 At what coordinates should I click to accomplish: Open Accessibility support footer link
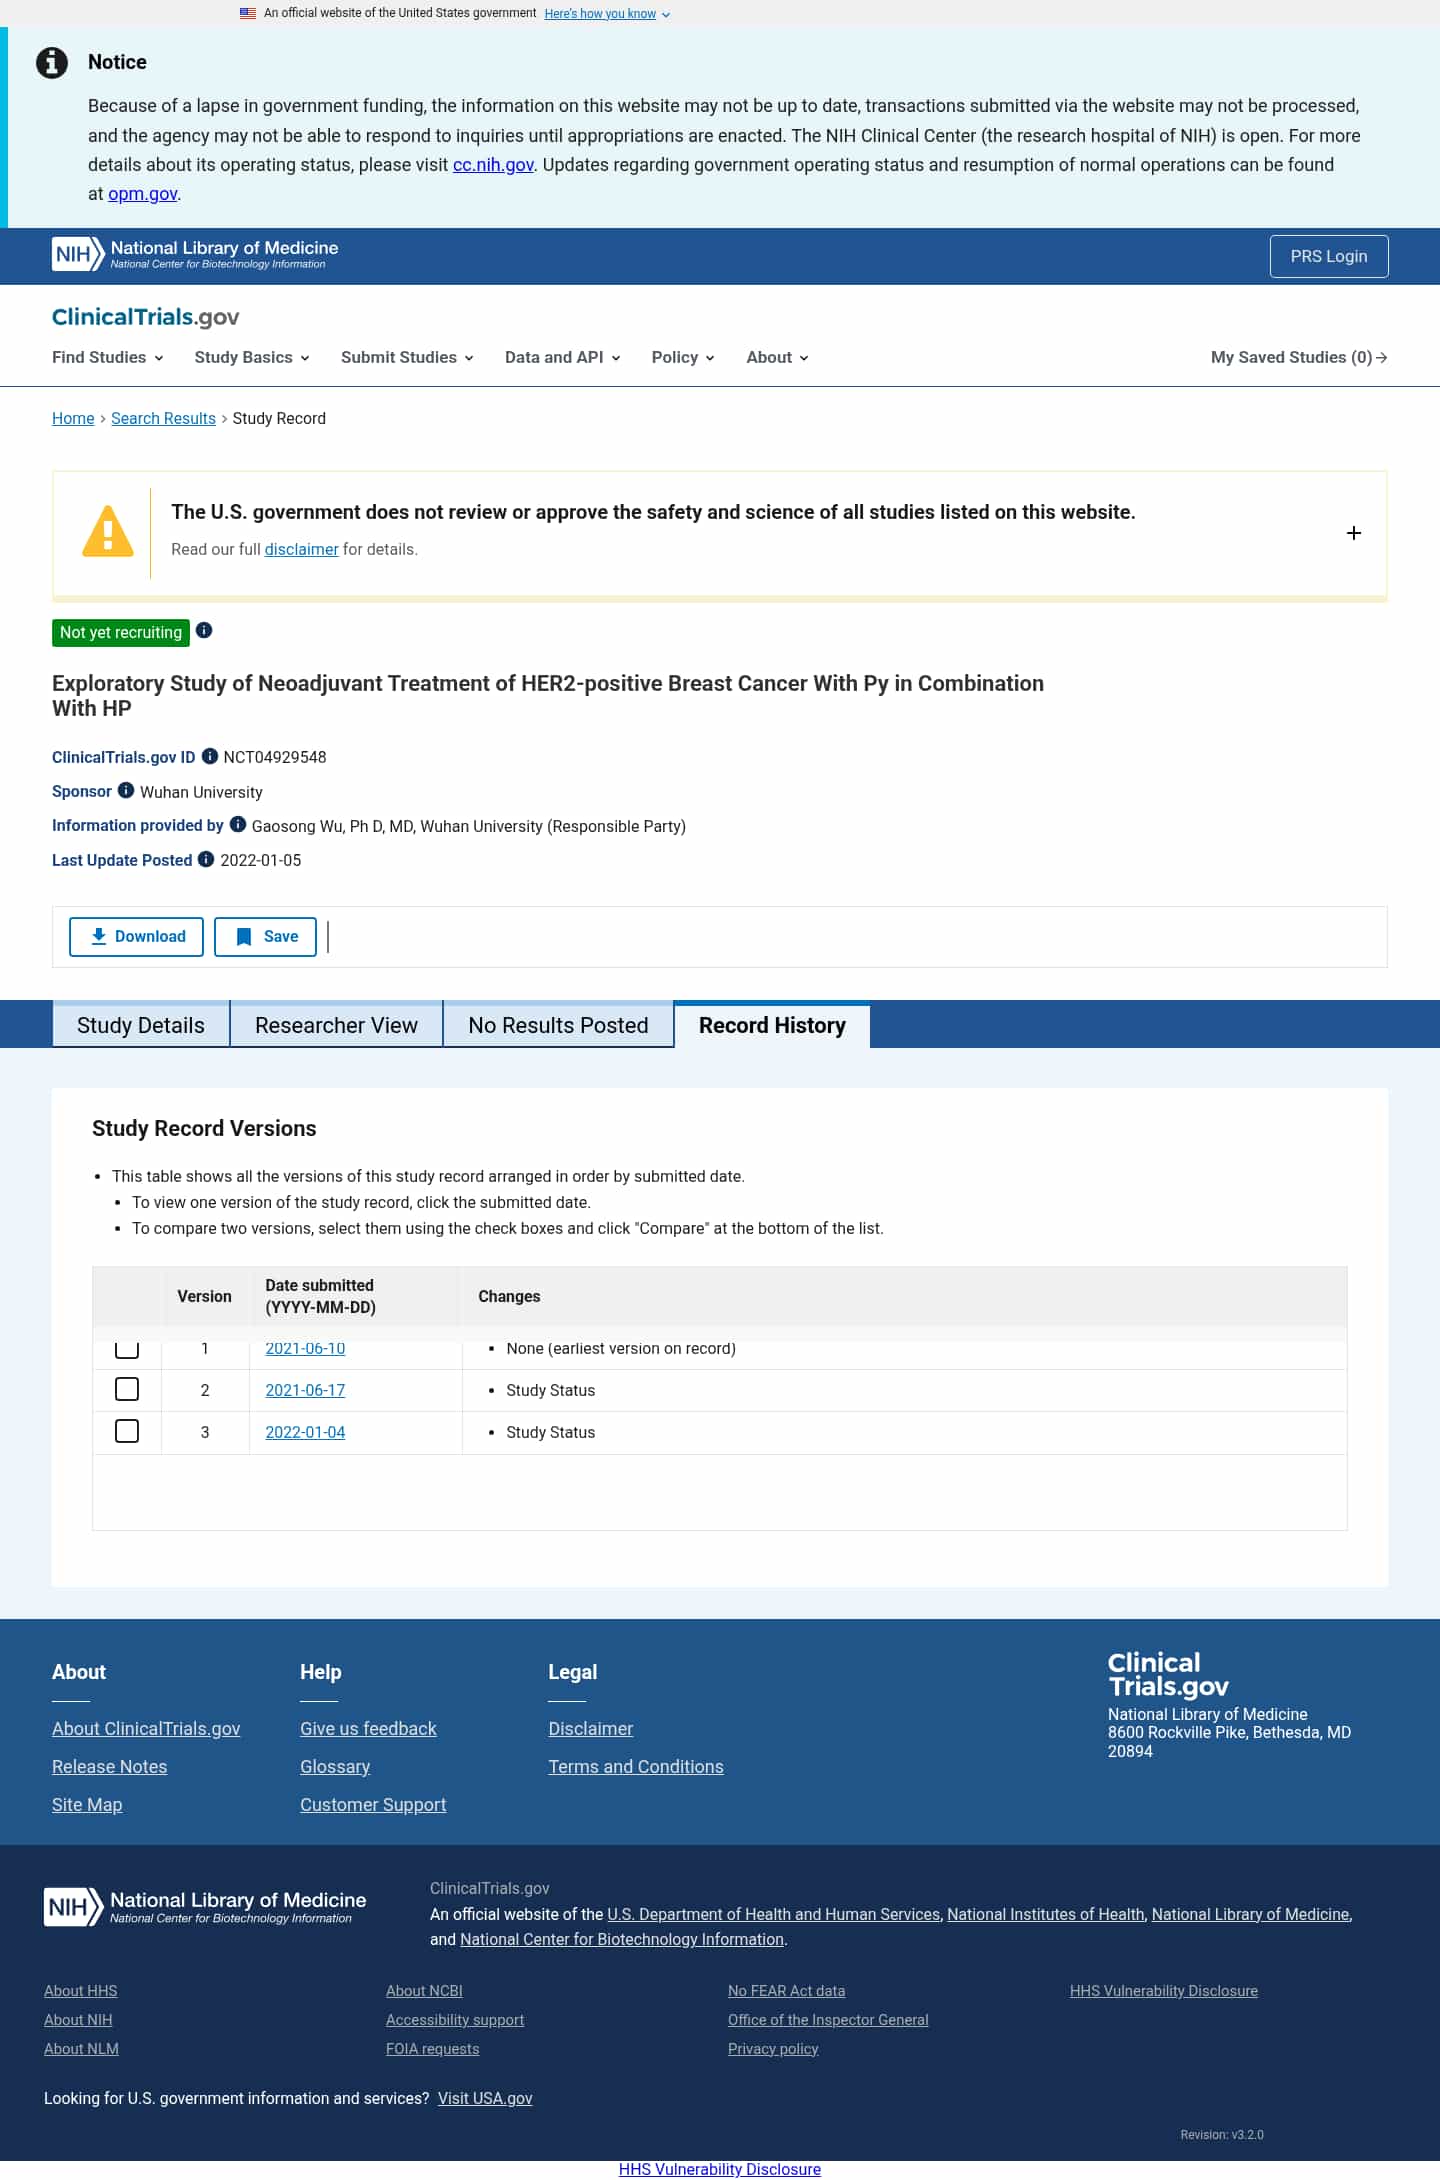pyautogui.click(x=455, y=2020)
